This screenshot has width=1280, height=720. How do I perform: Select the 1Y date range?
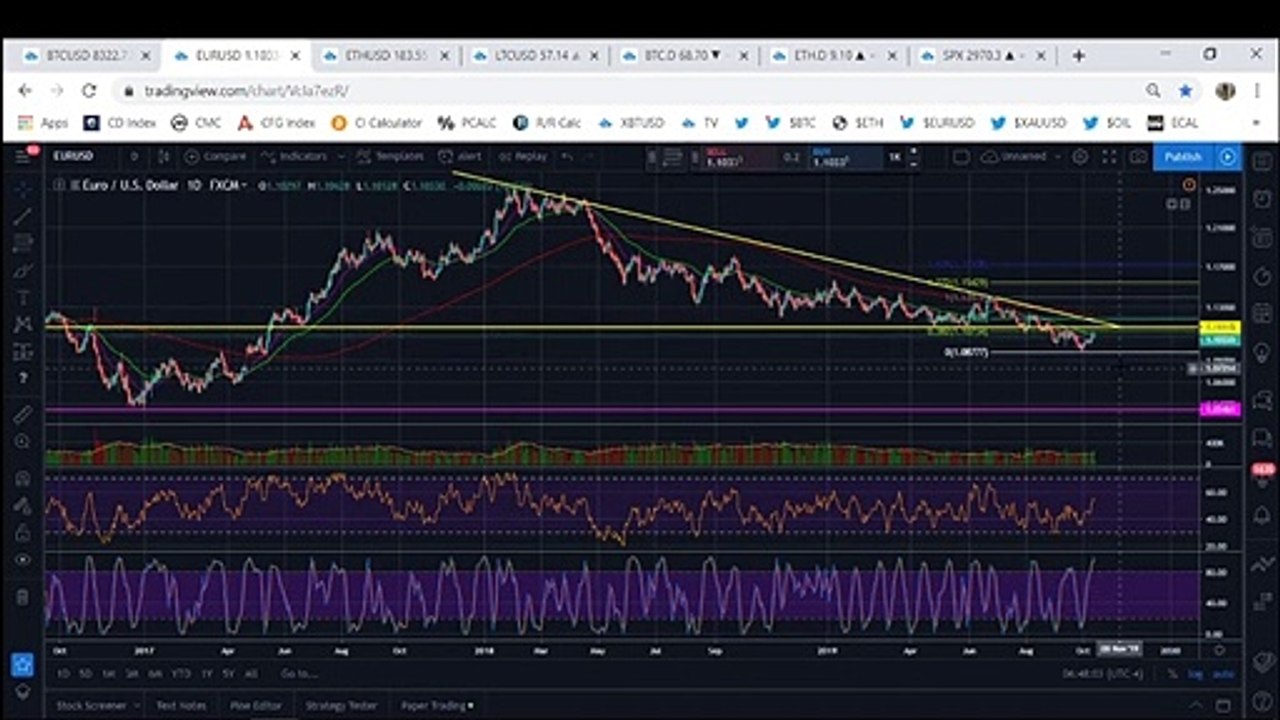coord(206,674)
